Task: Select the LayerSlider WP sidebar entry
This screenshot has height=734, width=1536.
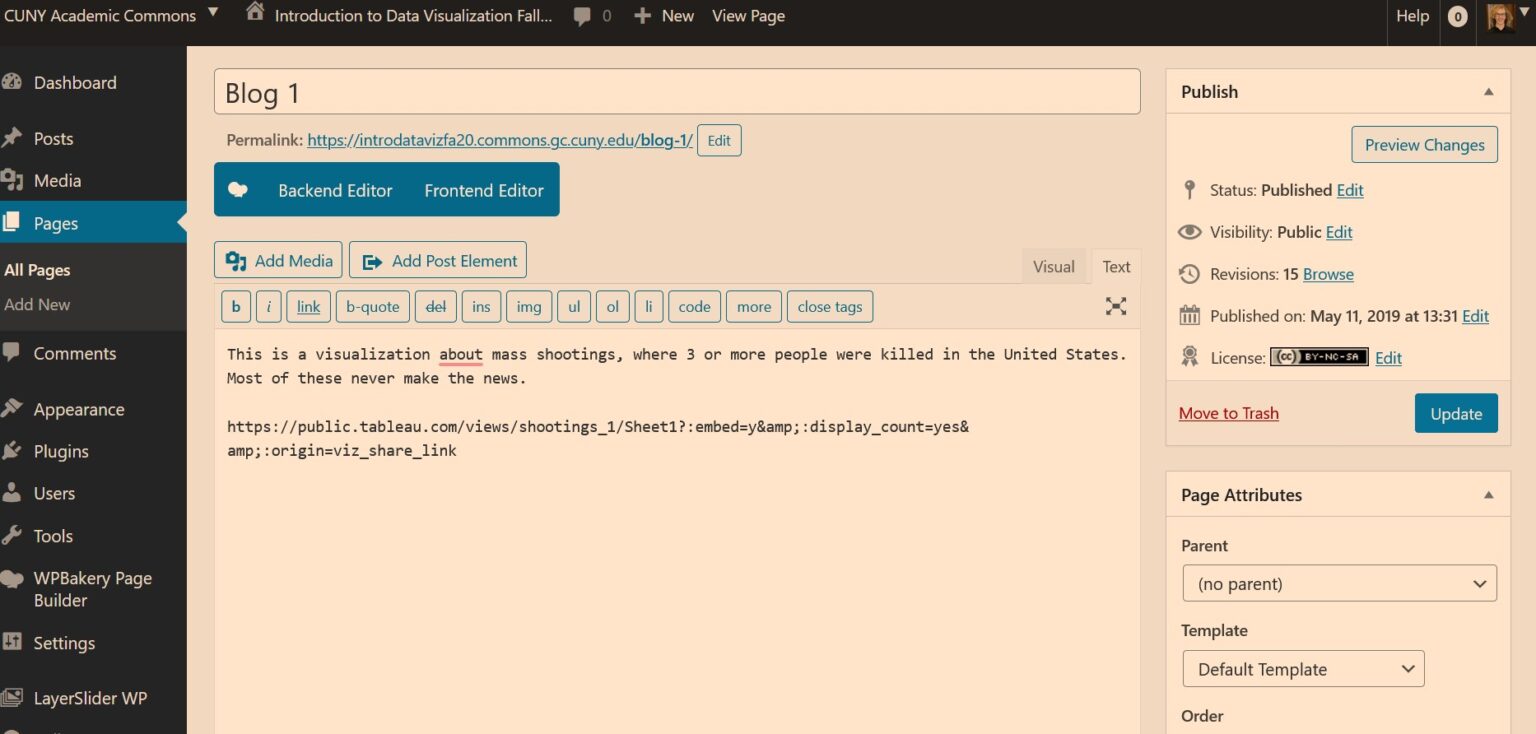Action: (92, 697)
